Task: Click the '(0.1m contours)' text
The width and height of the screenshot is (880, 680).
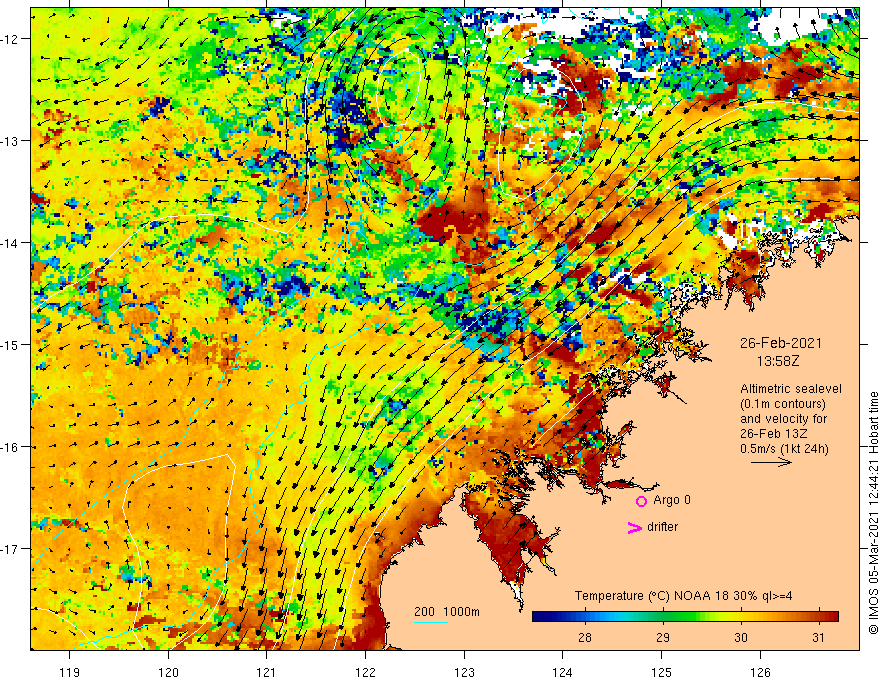Action: [x=782, y=404]
